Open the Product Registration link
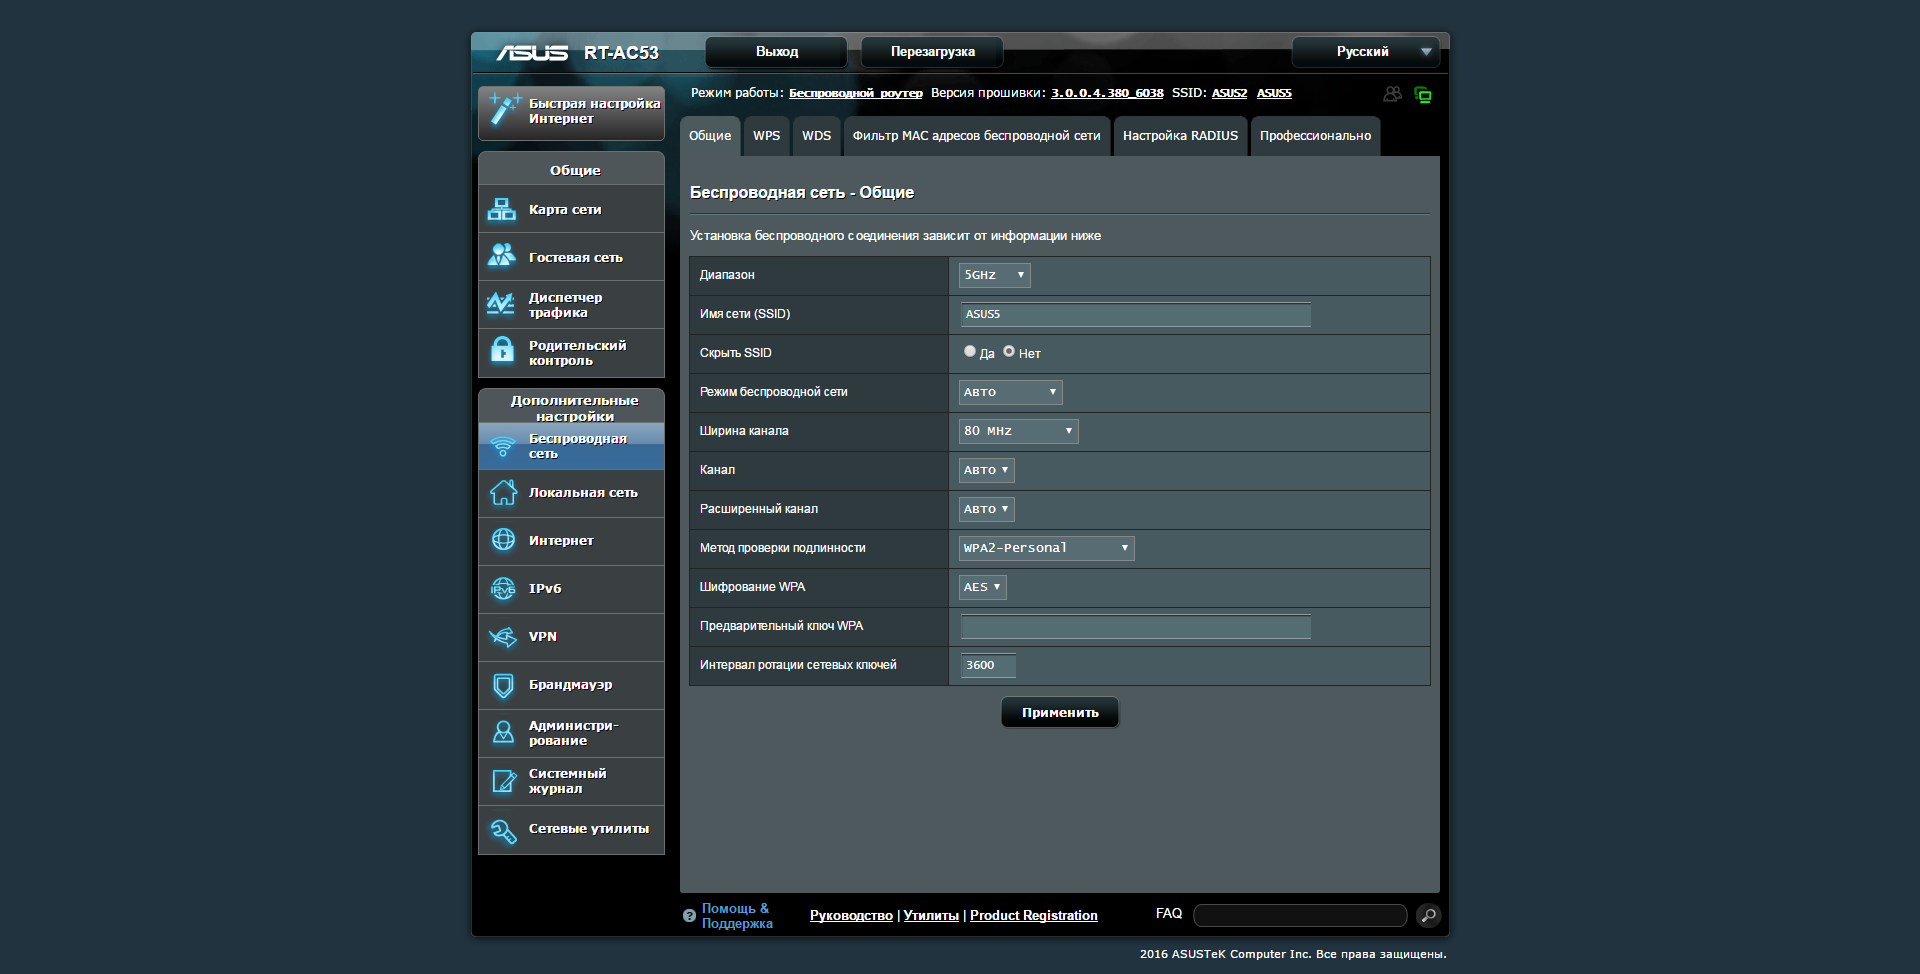 1033,915
